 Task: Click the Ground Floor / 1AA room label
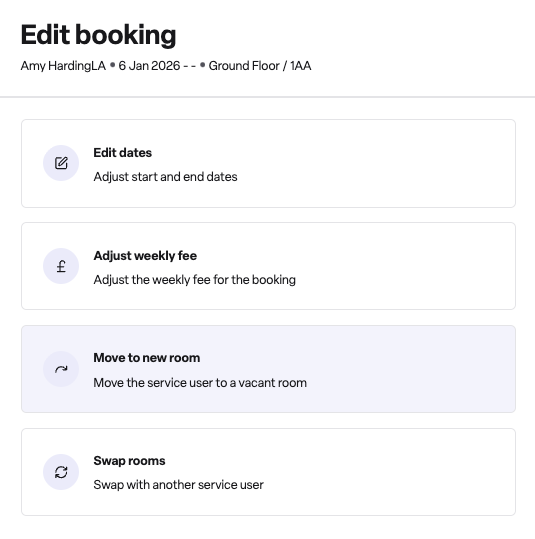pos(260,66)
